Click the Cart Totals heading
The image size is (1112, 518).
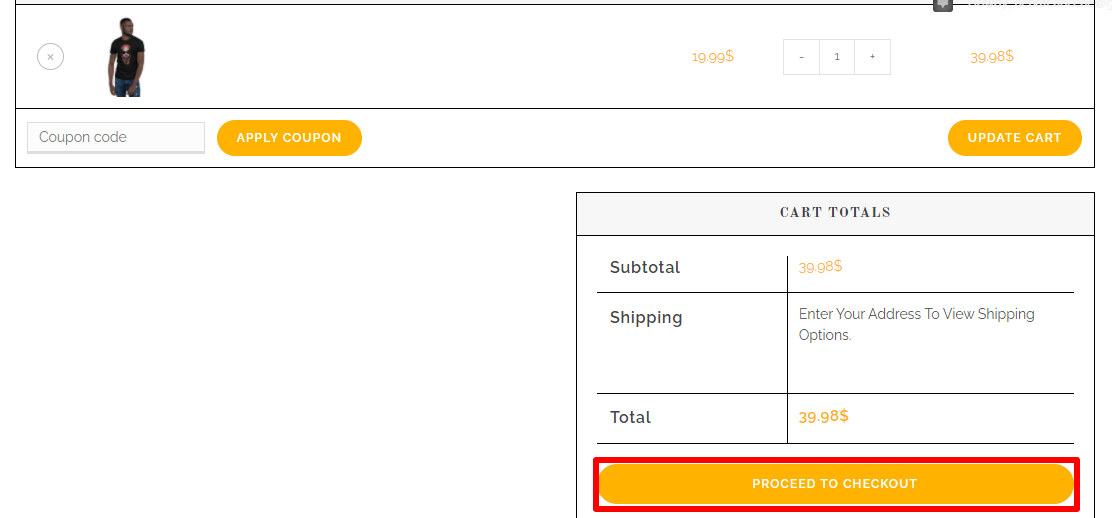(x=835, y=212)
